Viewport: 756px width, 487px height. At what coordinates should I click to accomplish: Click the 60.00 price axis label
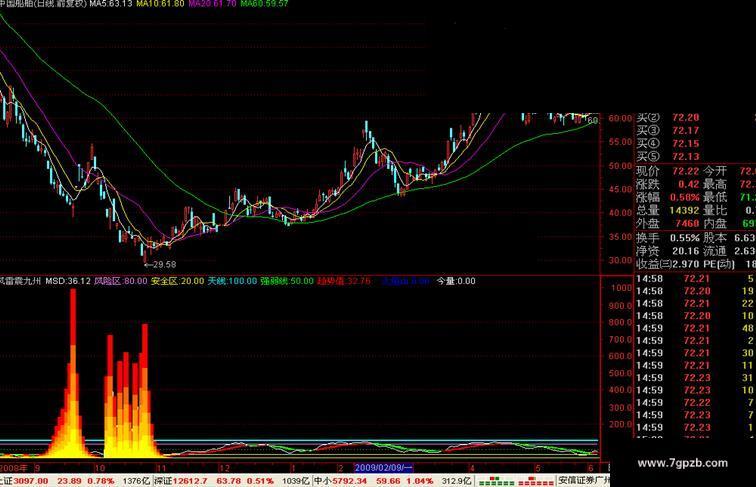[620, 118]
